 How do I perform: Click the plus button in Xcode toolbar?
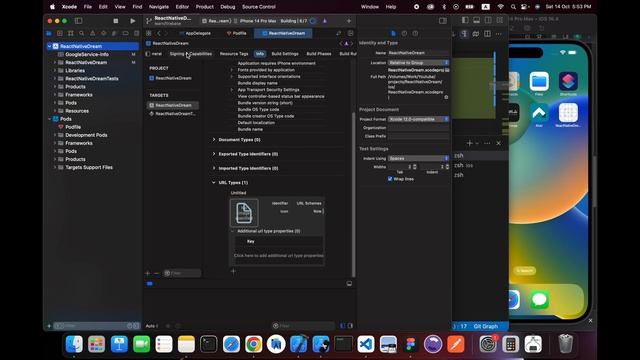click(x=349, y=21)
